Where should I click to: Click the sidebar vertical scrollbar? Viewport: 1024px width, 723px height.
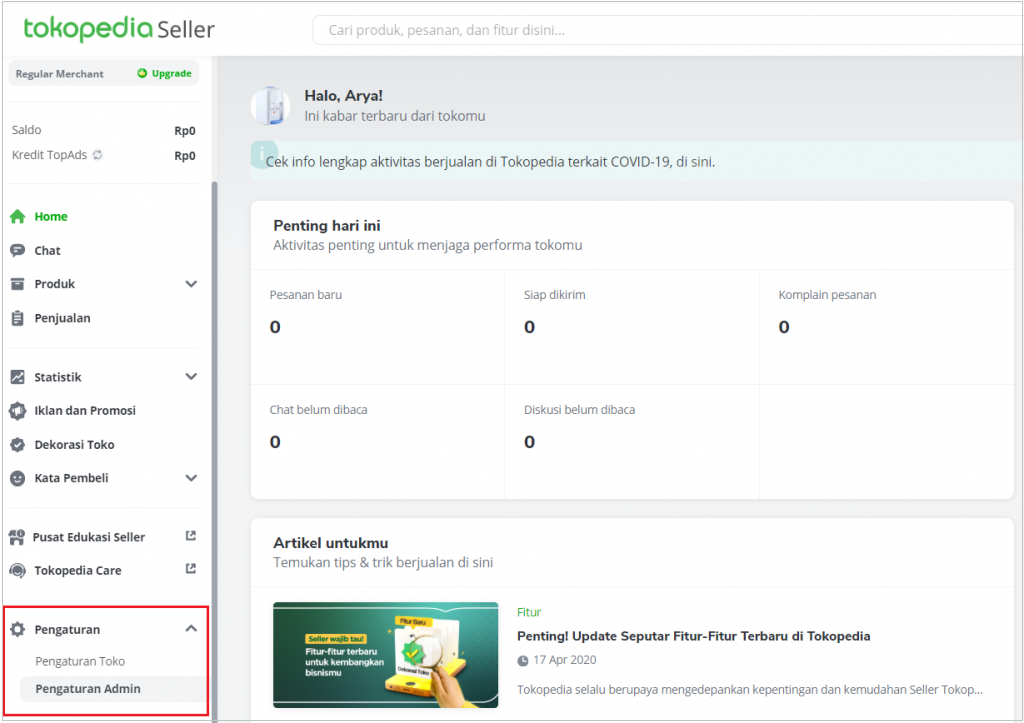coord(214,451)
